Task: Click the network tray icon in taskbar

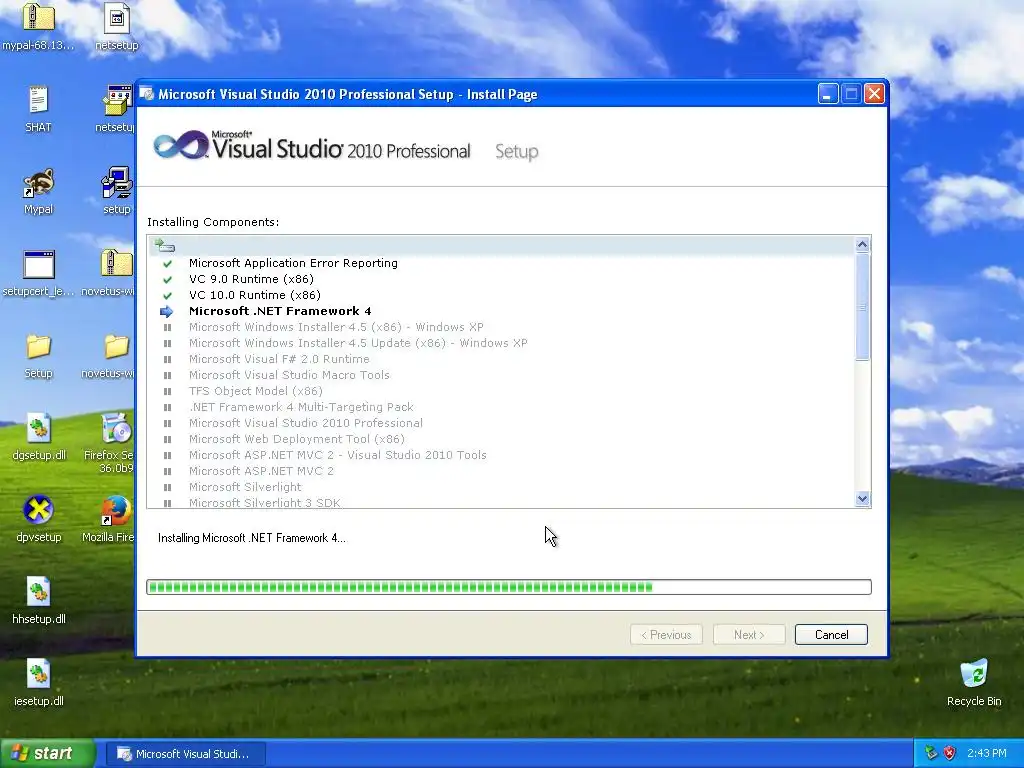Action: tap(931, 753)
